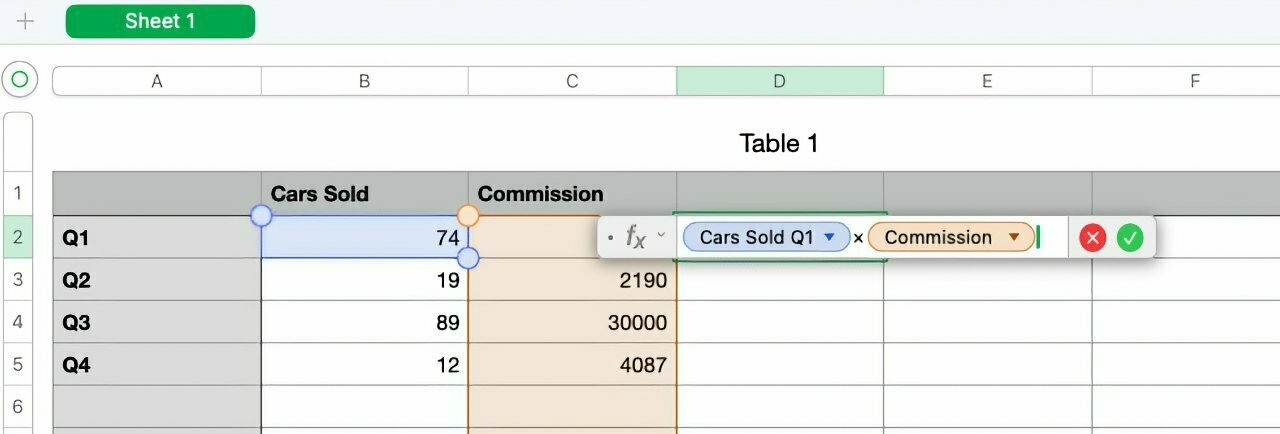This screenshot has height=434, width=1280.
Task: Click the cell containing 30000
Action: coord(572,322)
